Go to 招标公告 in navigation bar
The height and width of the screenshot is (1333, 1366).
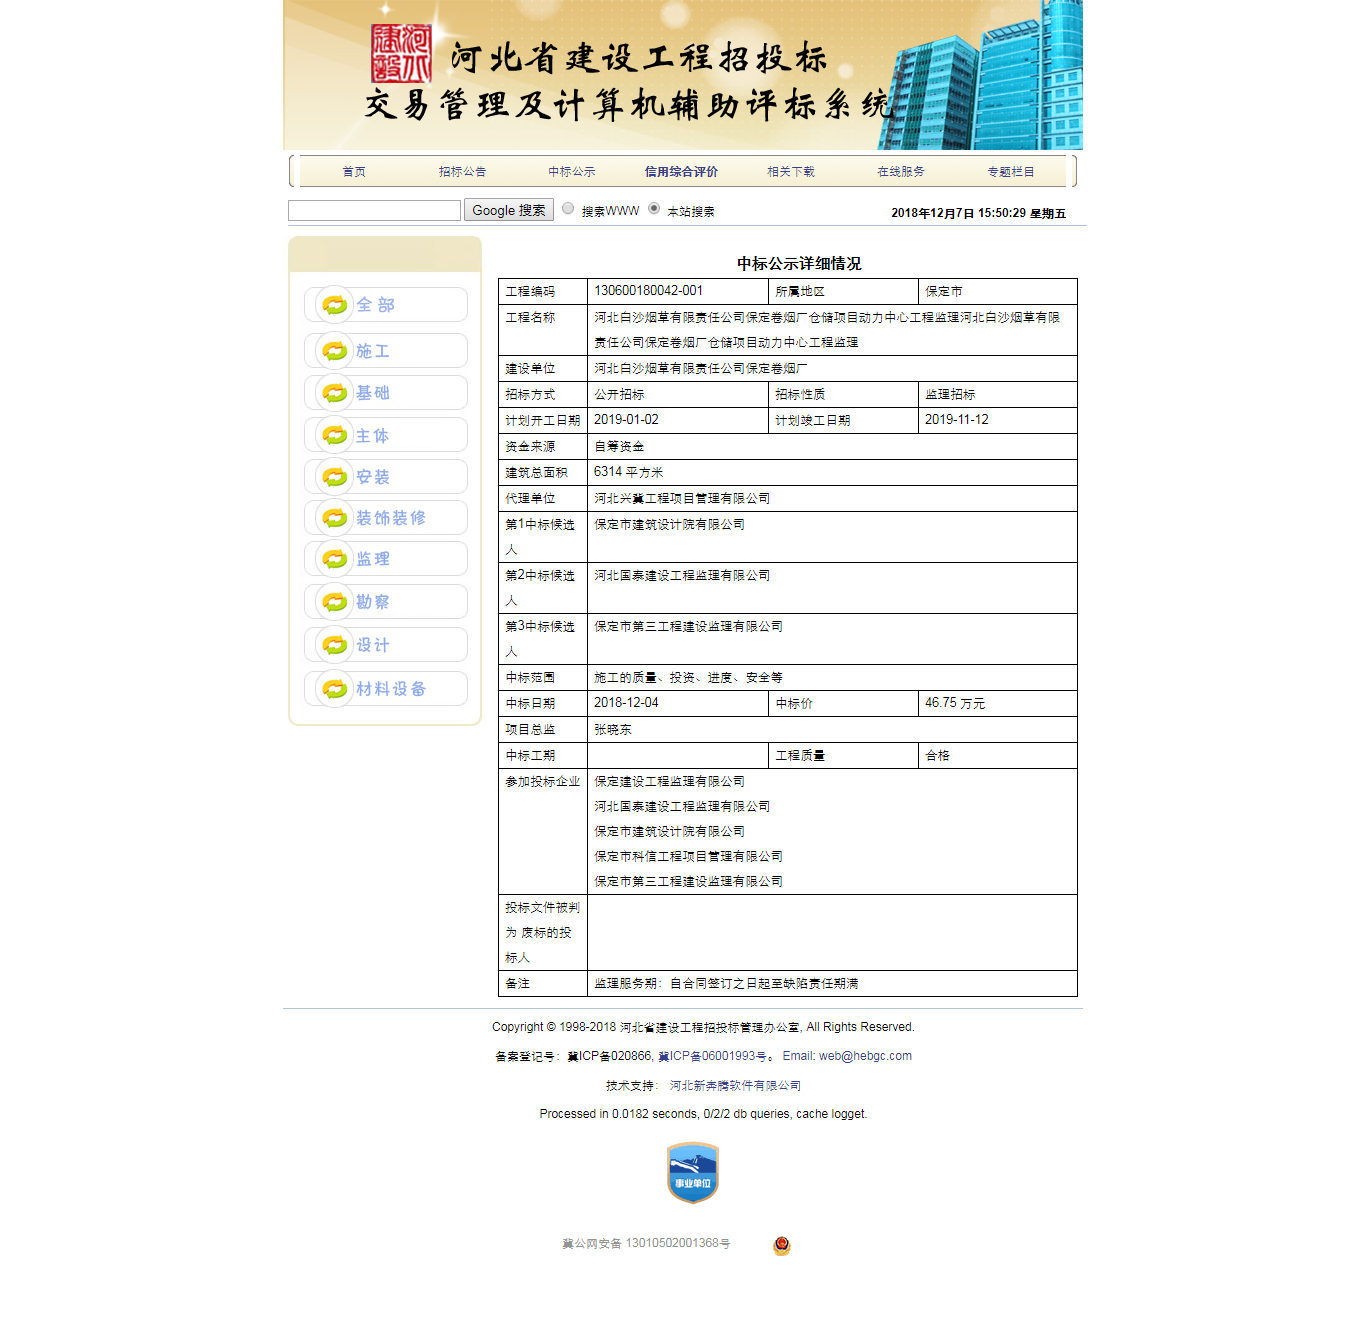click(462, 172)
